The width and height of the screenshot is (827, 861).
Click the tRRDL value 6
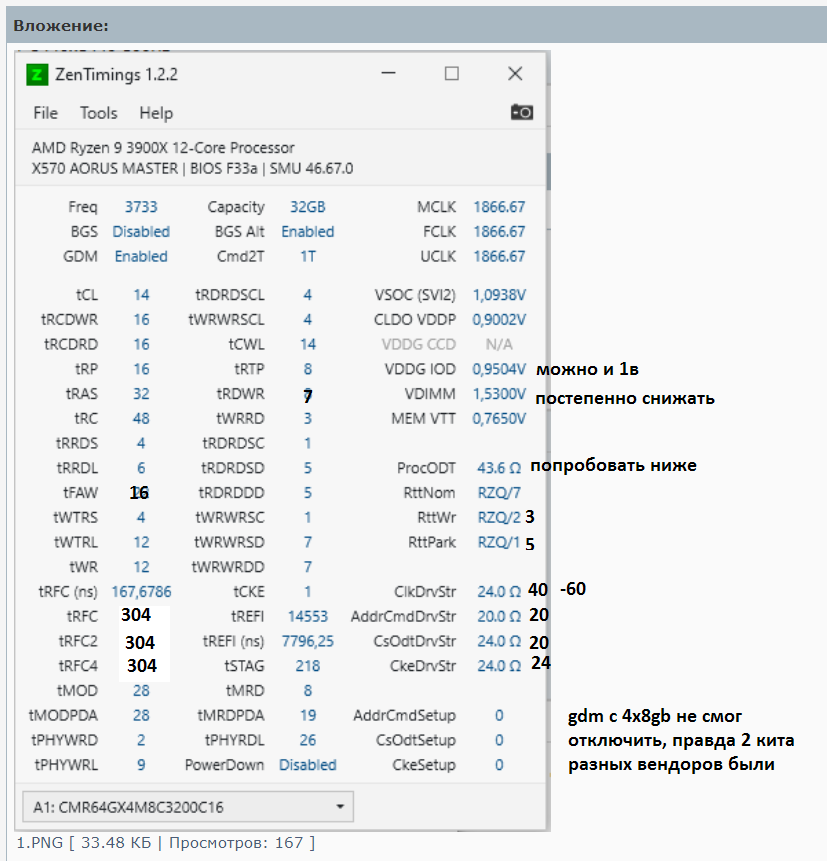point(141,468)
